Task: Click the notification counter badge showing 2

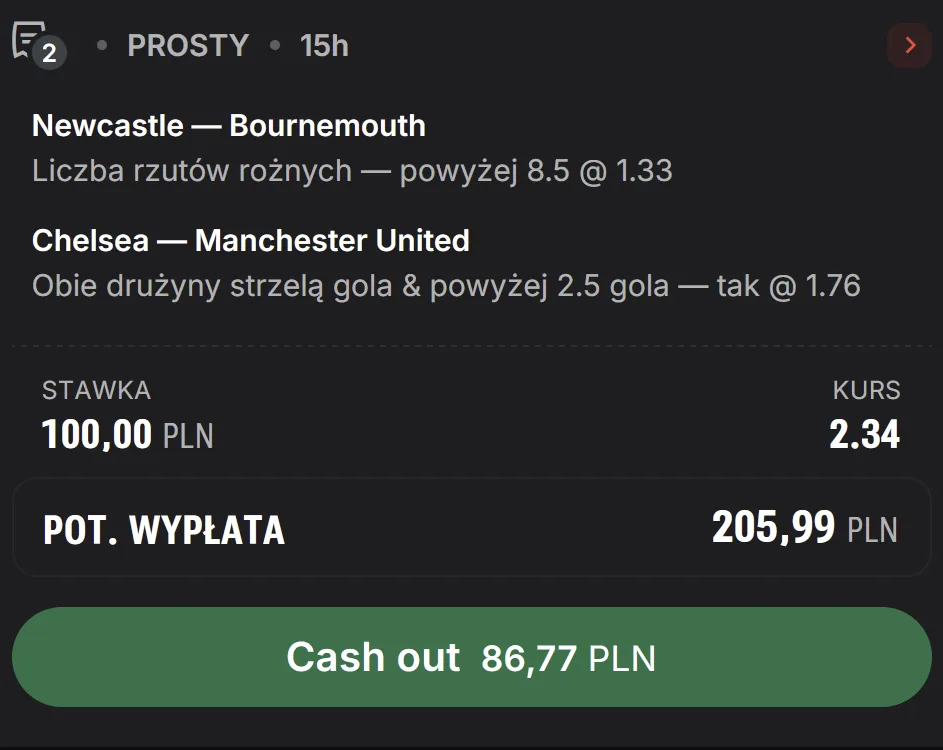Action: point(48,53)
